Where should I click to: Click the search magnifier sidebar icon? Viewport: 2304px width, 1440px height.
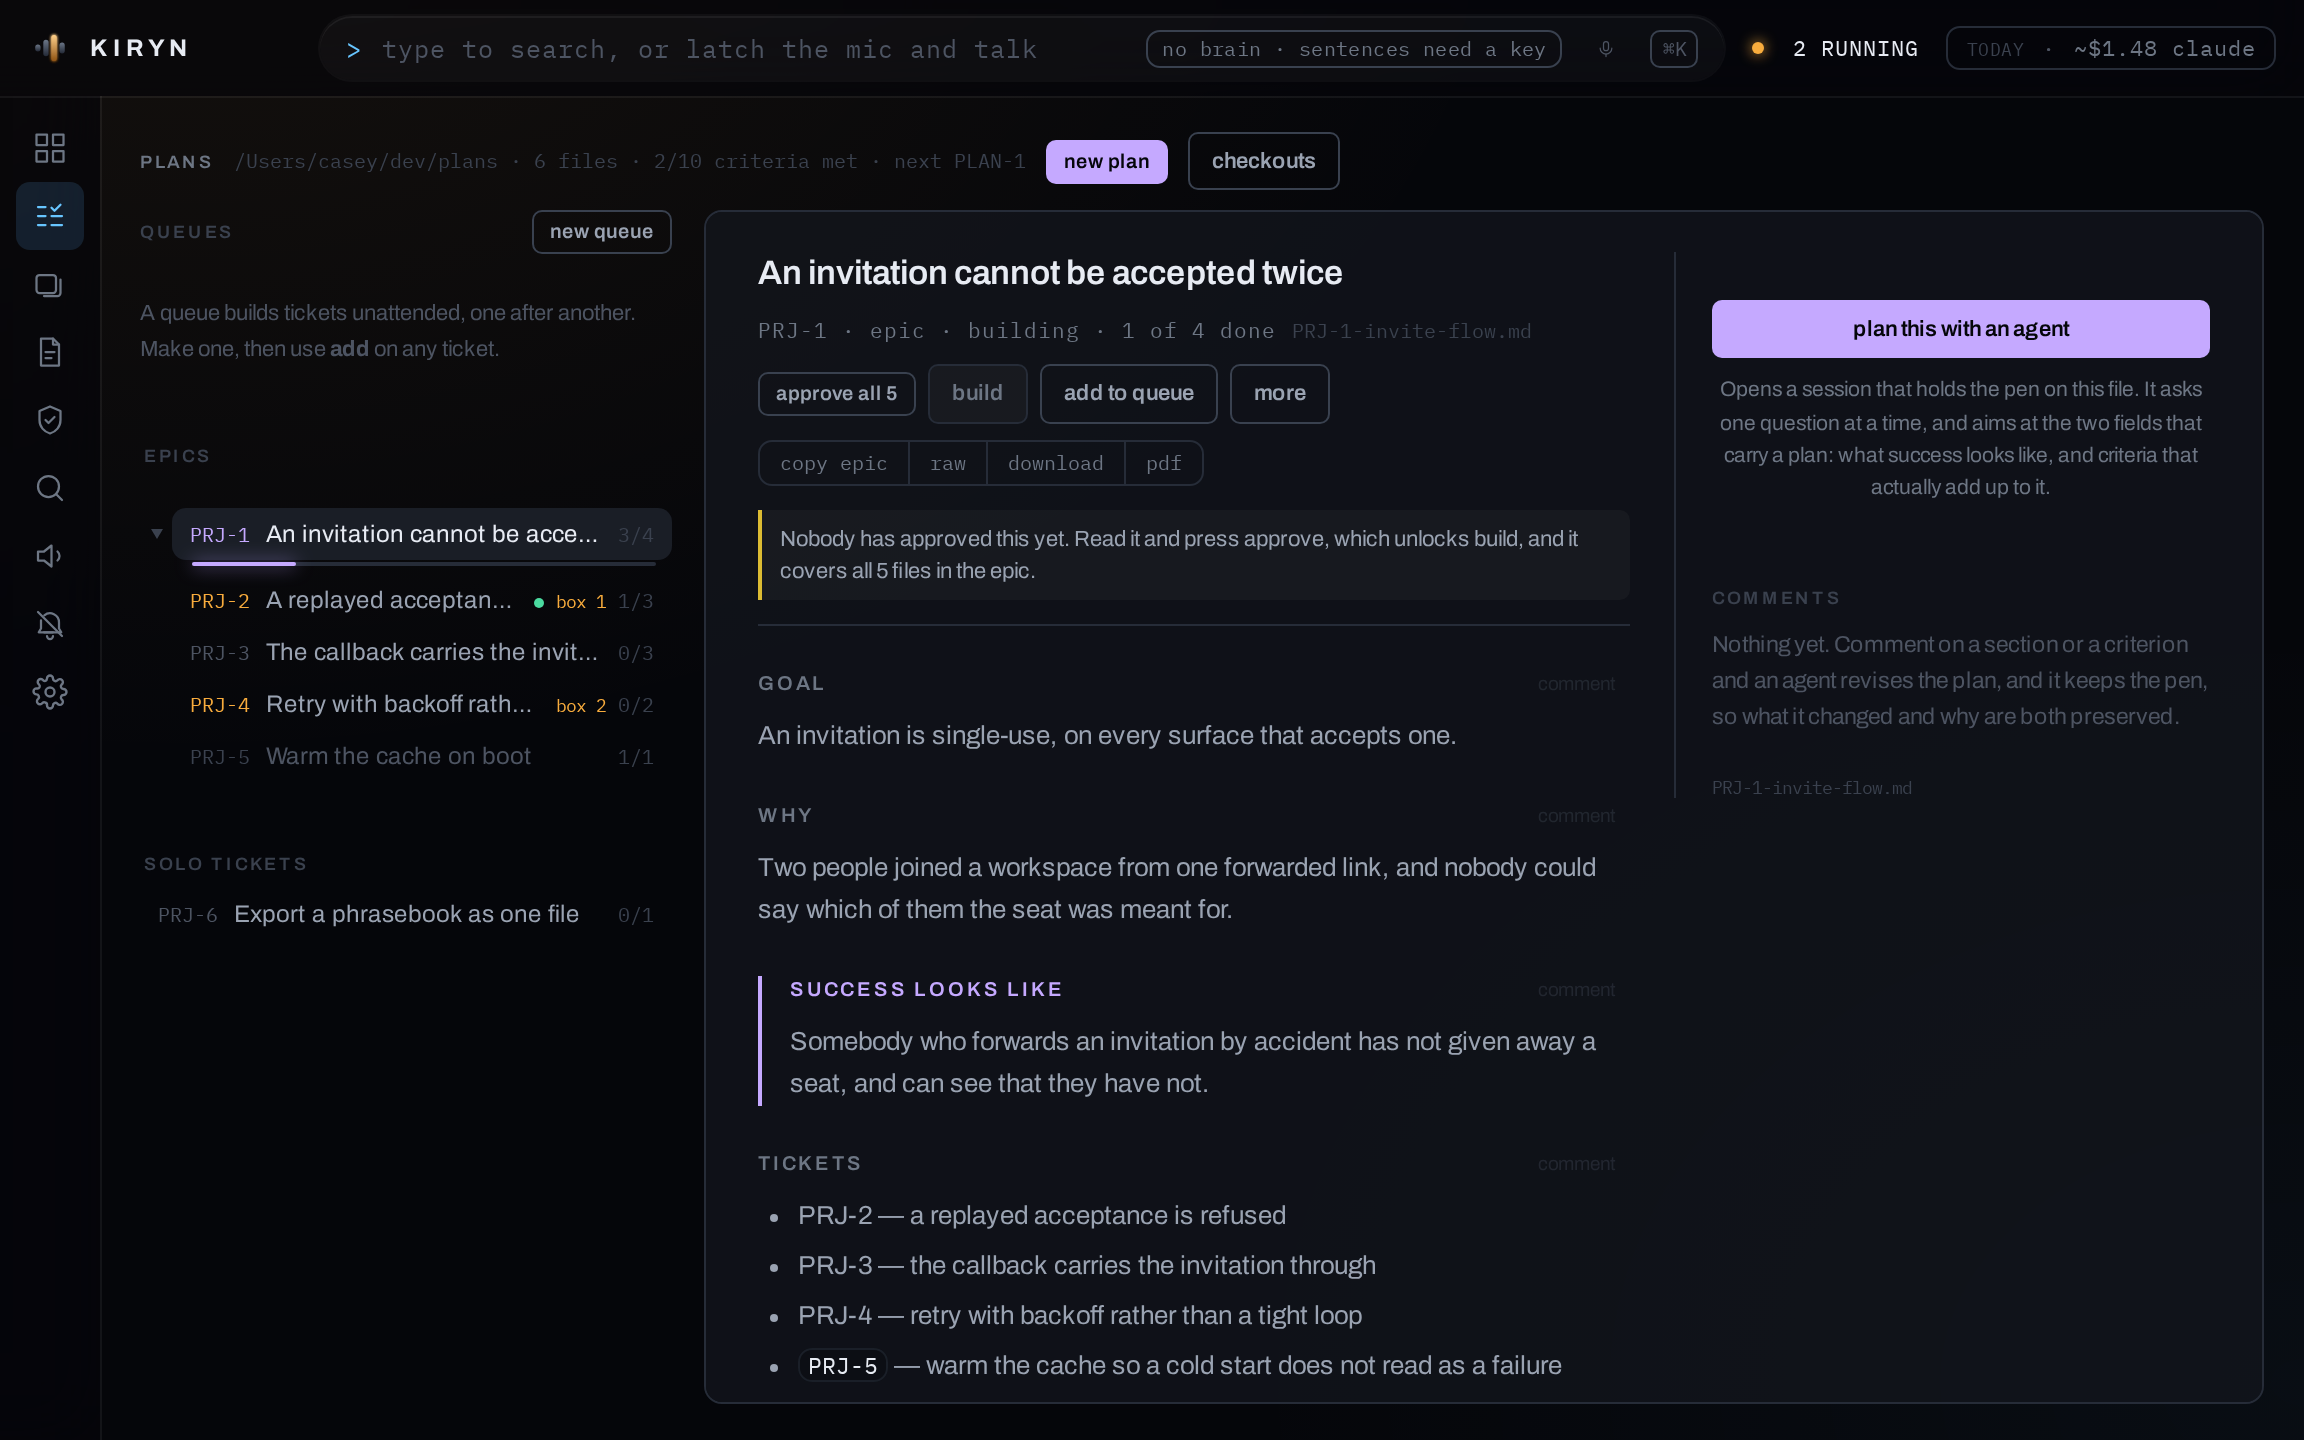pos(49,488)
